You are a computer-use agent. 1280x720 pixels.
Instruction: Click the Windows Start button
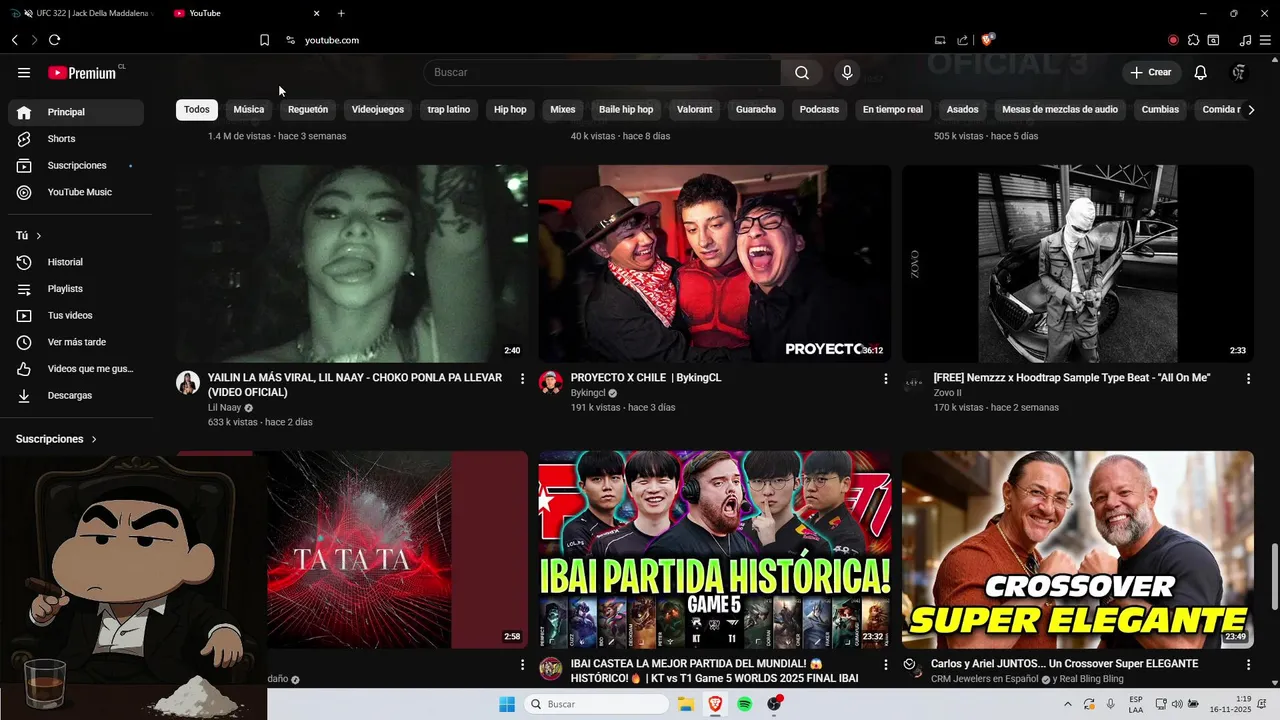click(507, 704)
